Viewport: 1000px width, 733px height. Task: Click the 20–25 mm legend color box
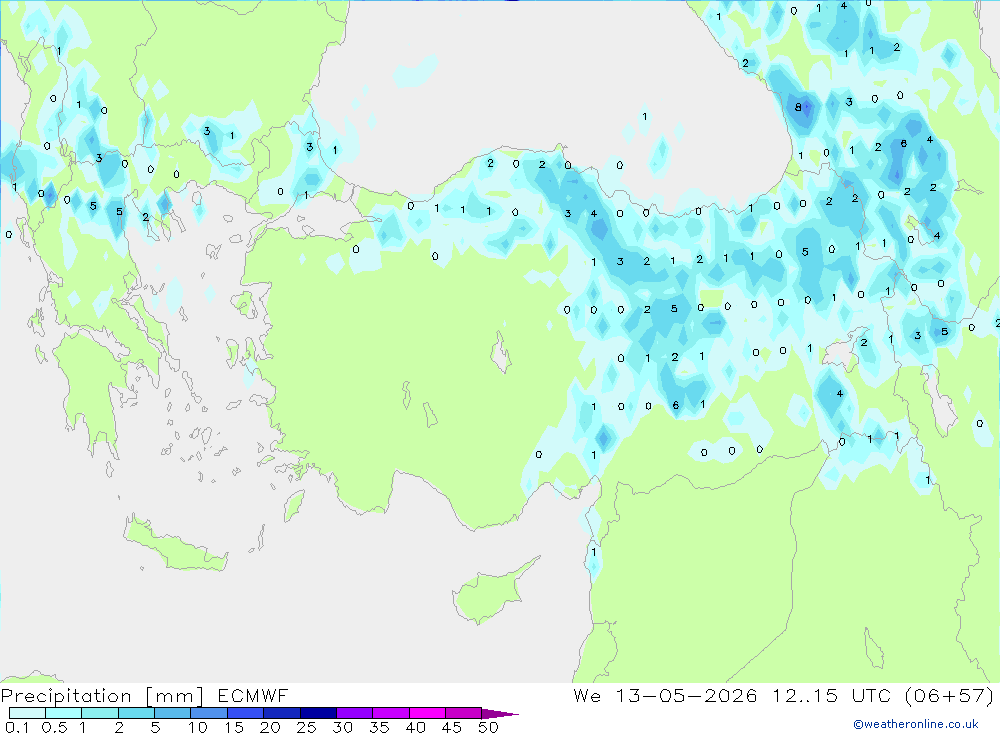[282, 713]
